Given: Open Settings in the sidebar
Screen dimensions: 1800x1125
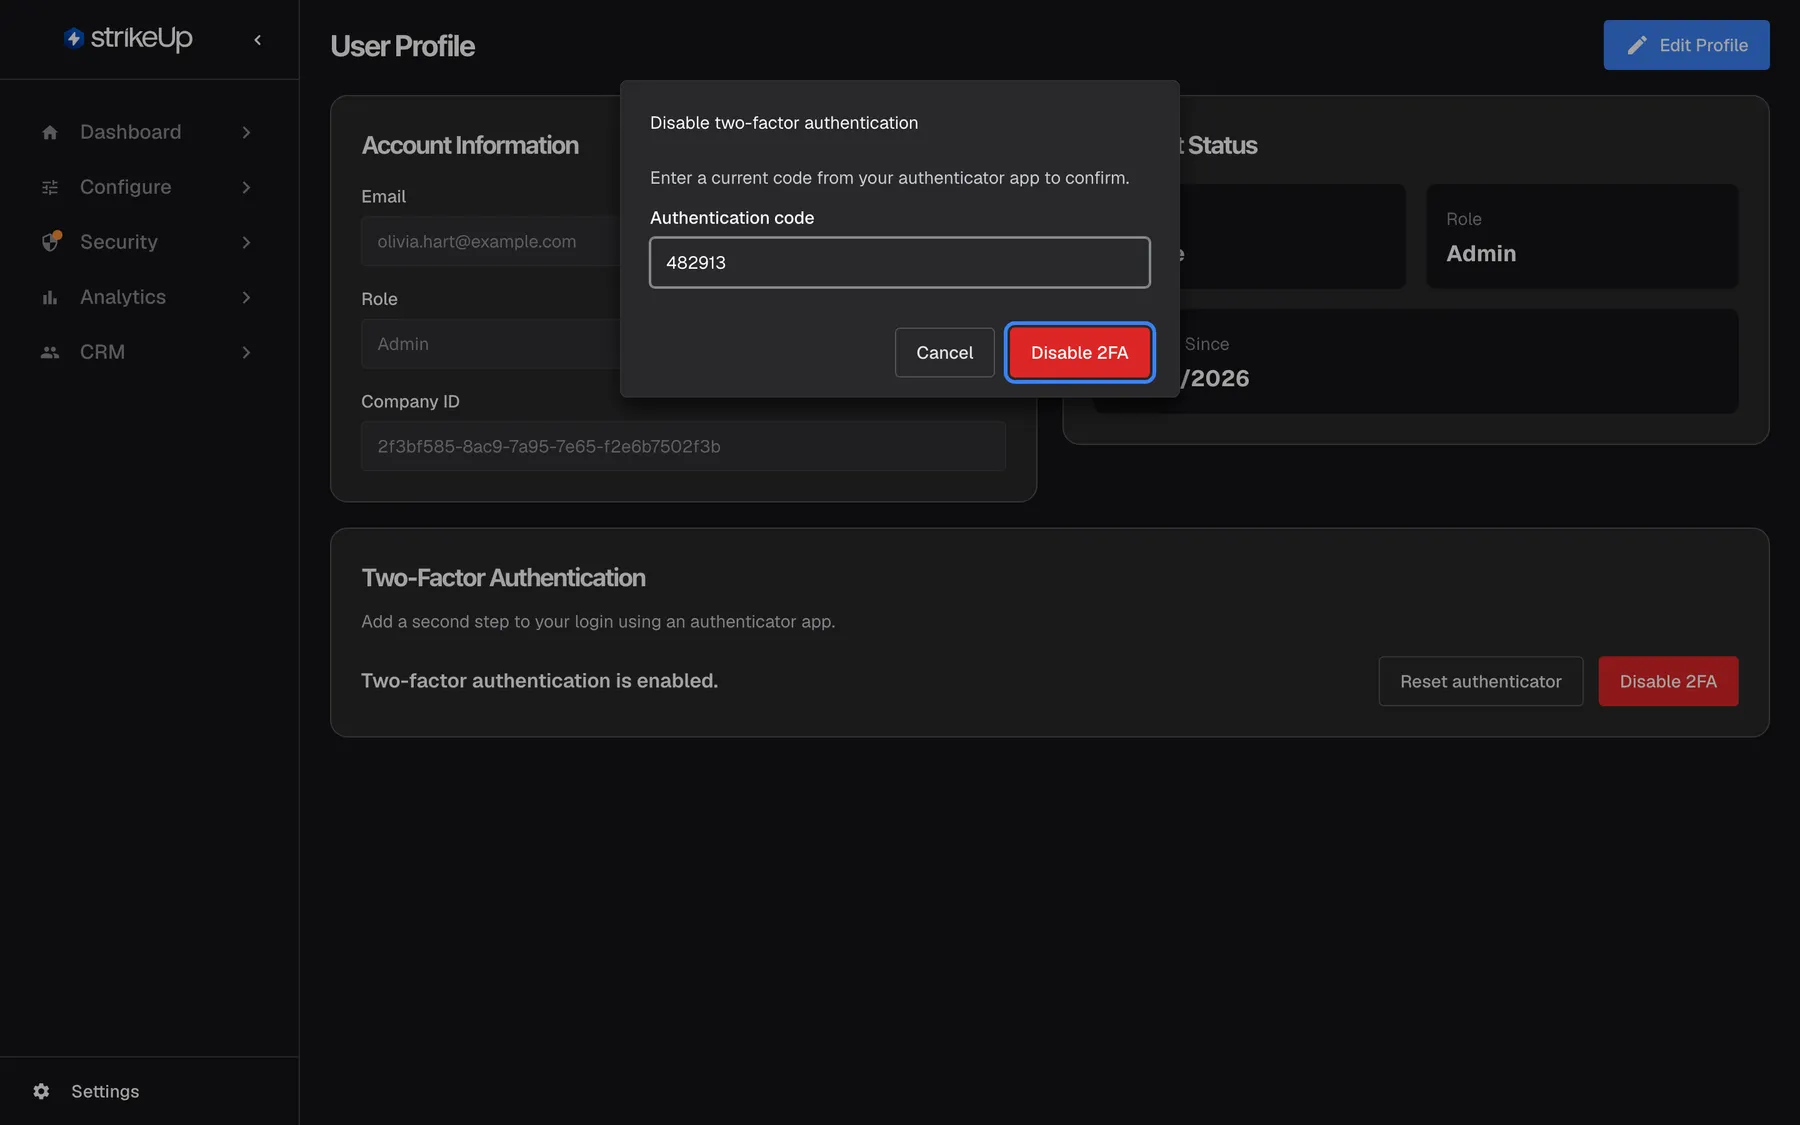Looking at the screenshot, I should click(x=105, y=1091).
